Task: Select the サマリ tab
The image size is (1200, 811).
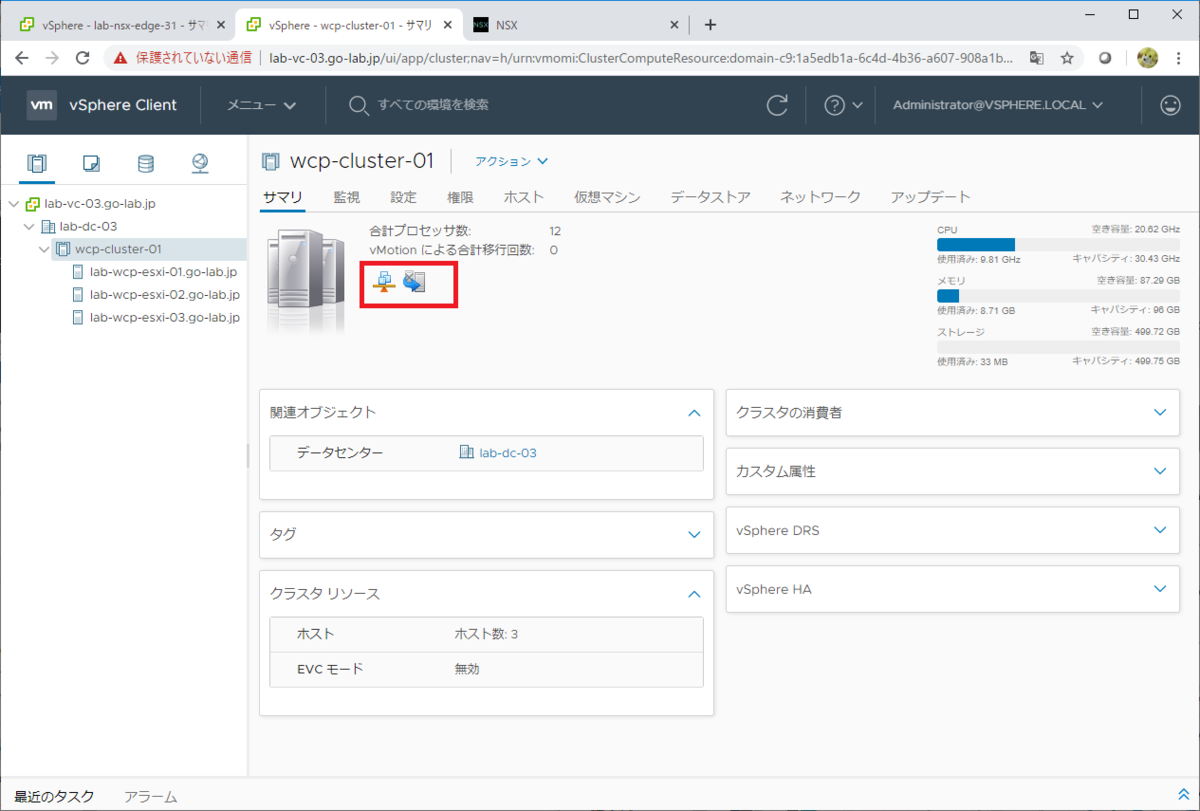Action: click(x=282, y=197)
